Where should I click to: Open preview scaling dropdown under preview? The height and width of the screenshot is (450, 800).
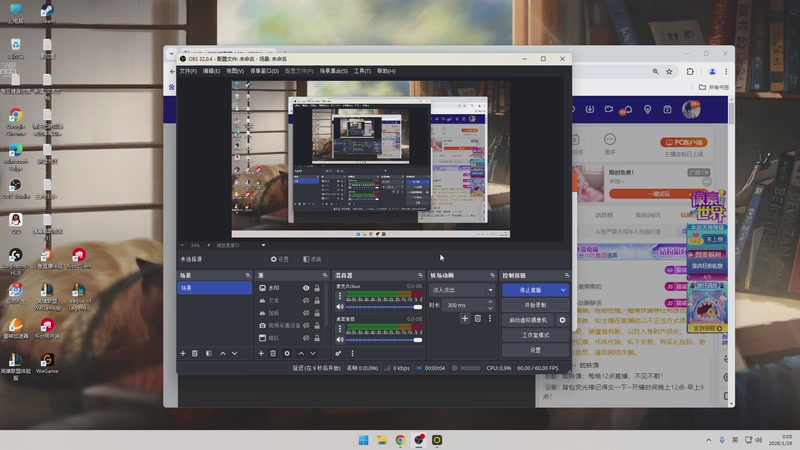263,245
